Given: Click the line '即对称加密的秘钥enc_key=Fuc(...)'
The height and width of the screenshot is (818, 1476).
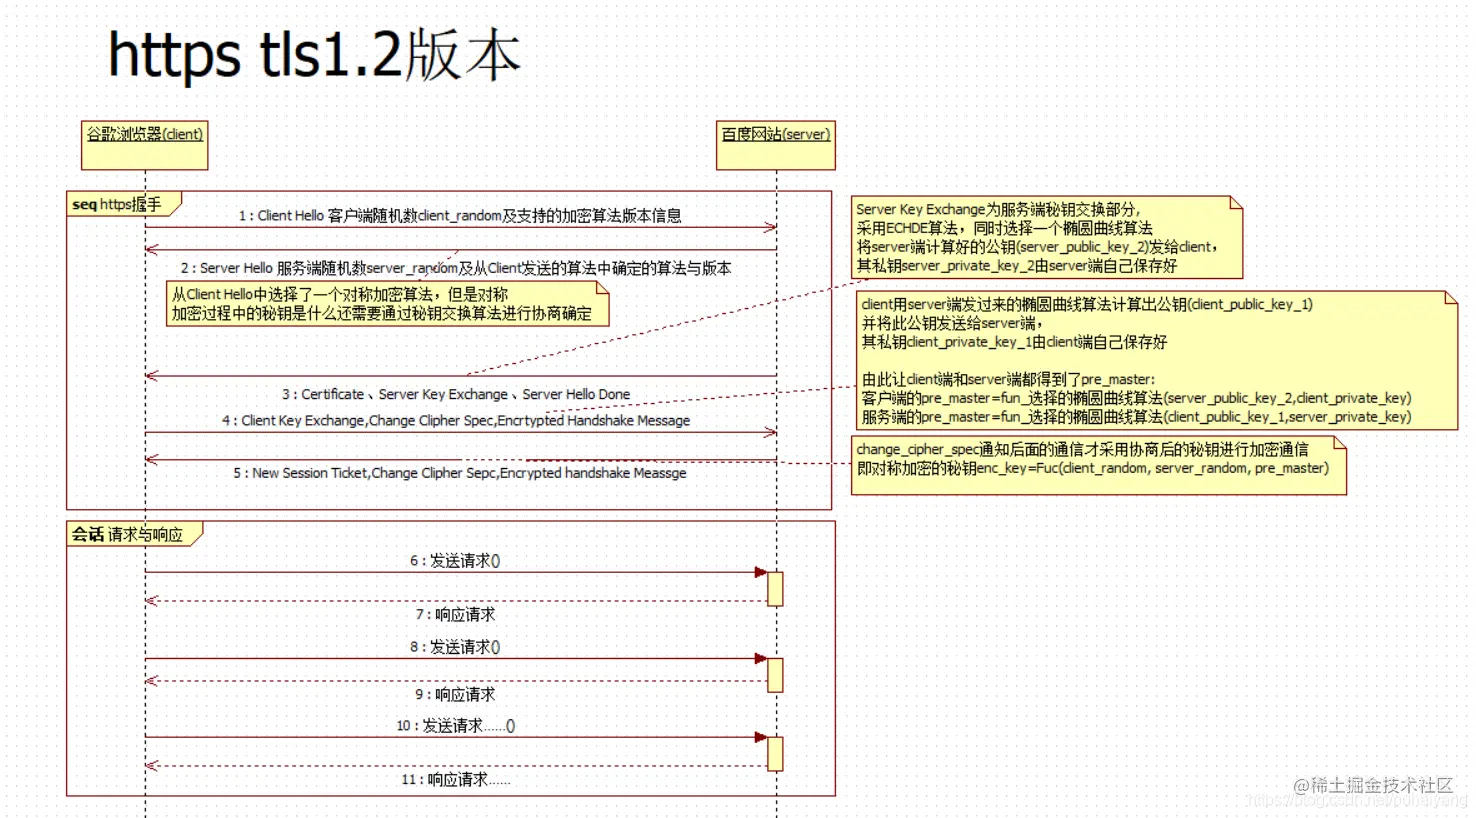Looking at the screenshot, I should coord(1093,468).
